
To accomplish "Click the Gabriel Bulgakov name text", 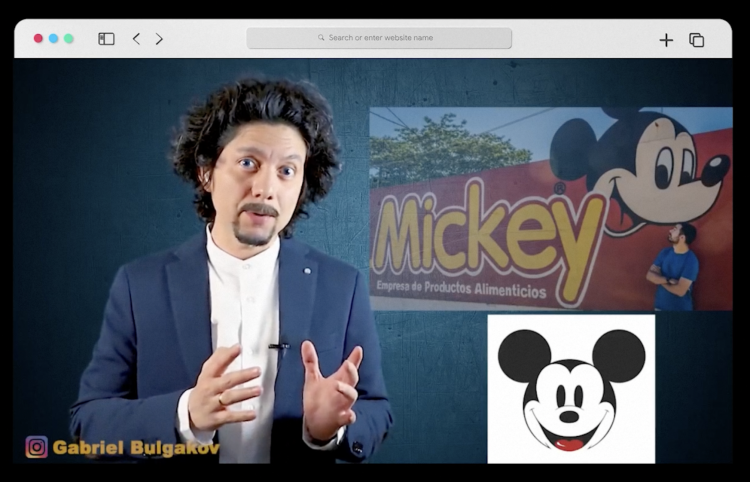I will (136, 448).
